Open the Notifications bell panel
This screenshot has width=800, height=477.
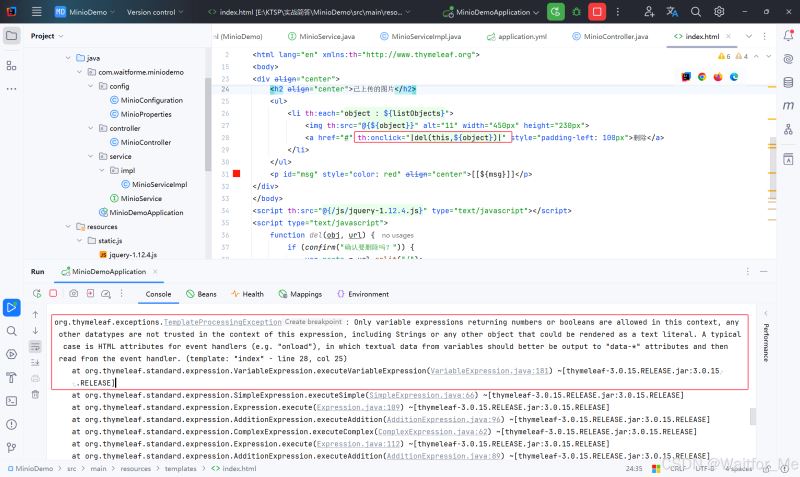pyautogui.click(x=788, y=35)
